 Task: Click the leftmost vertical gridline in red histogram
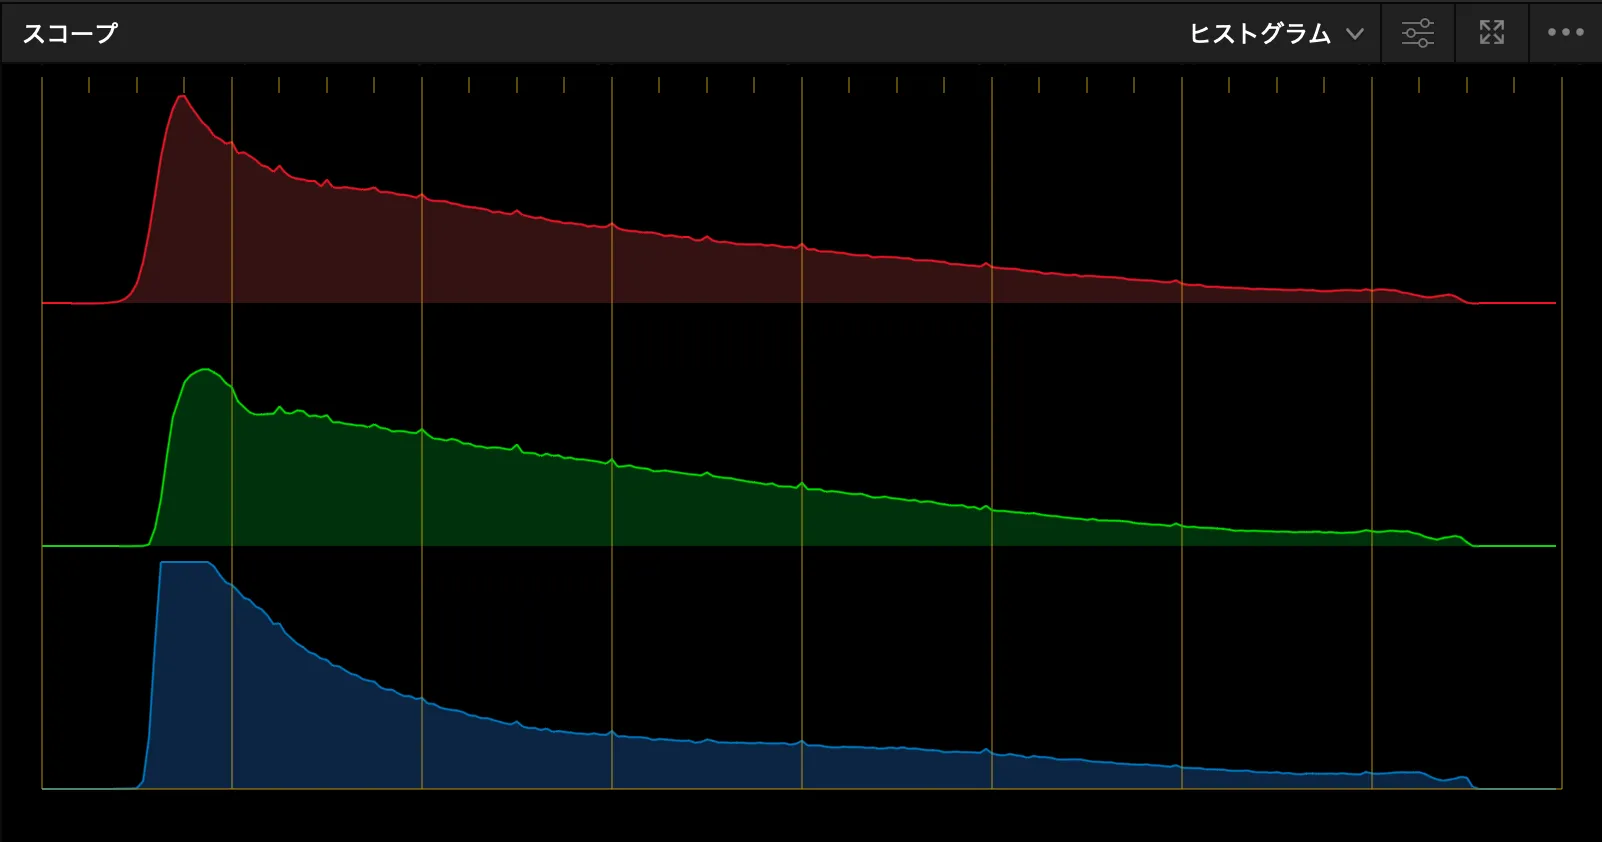(x=42, y=200)
